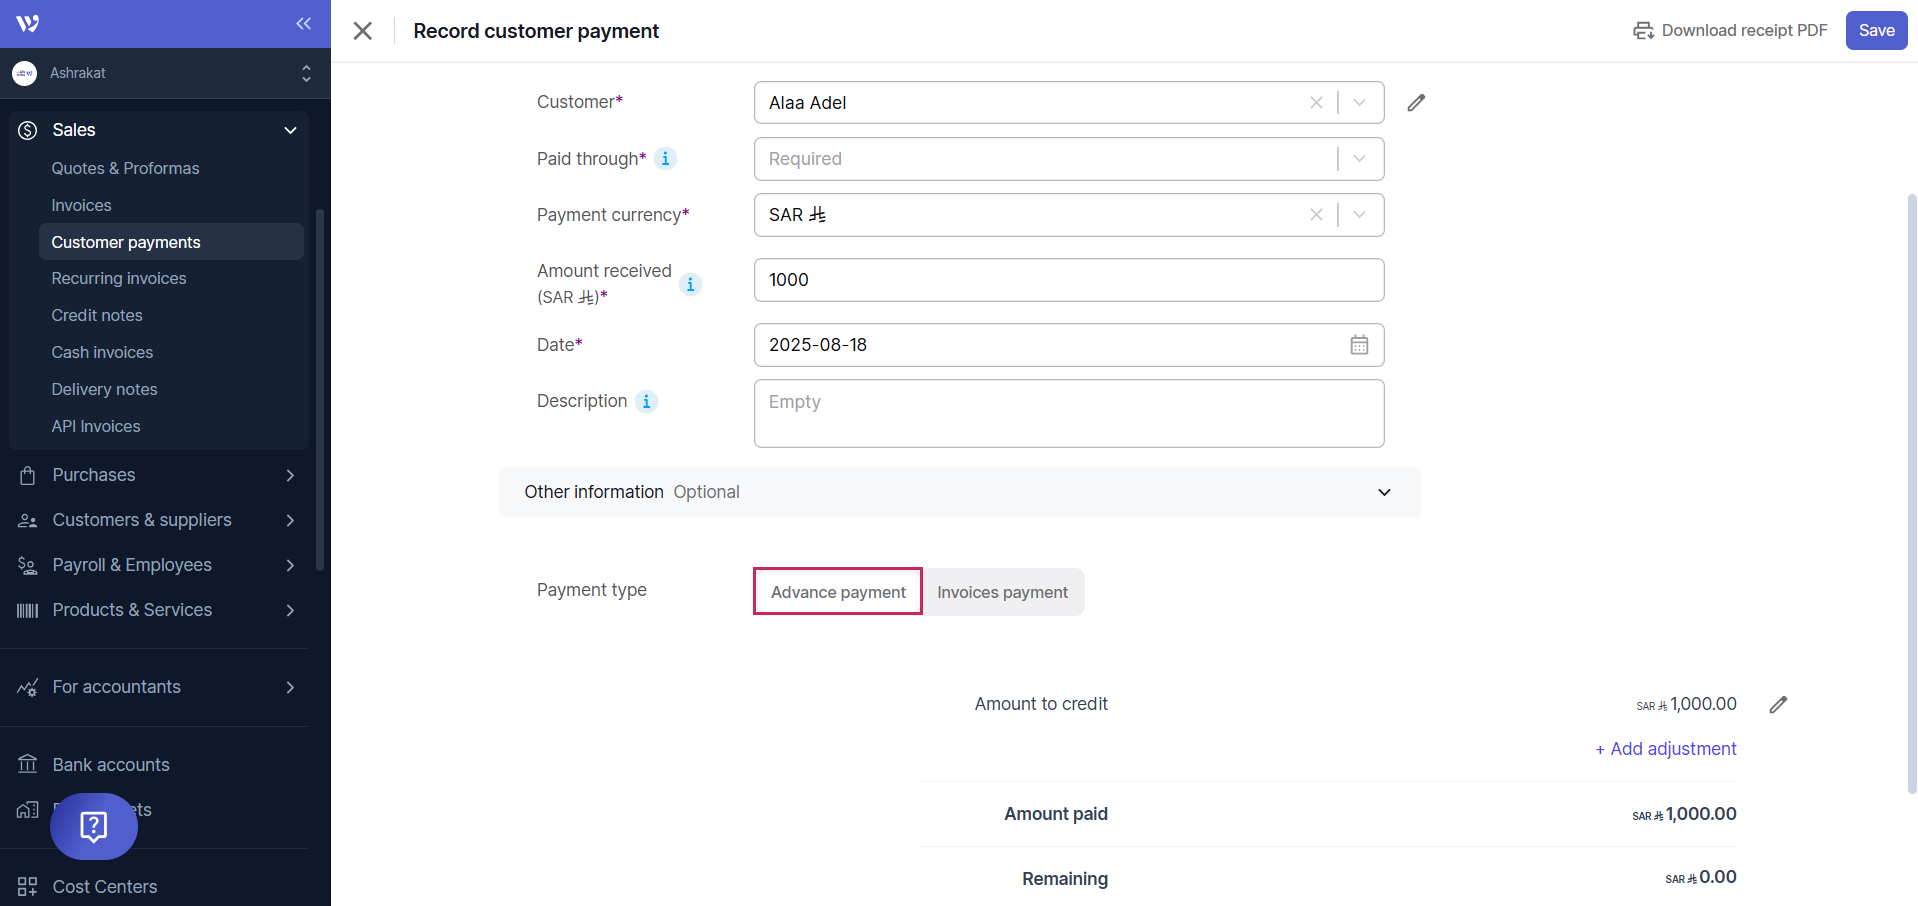Switch to Invoices payment type
Screen dimensions: 1918x906
click(1002, 592)
